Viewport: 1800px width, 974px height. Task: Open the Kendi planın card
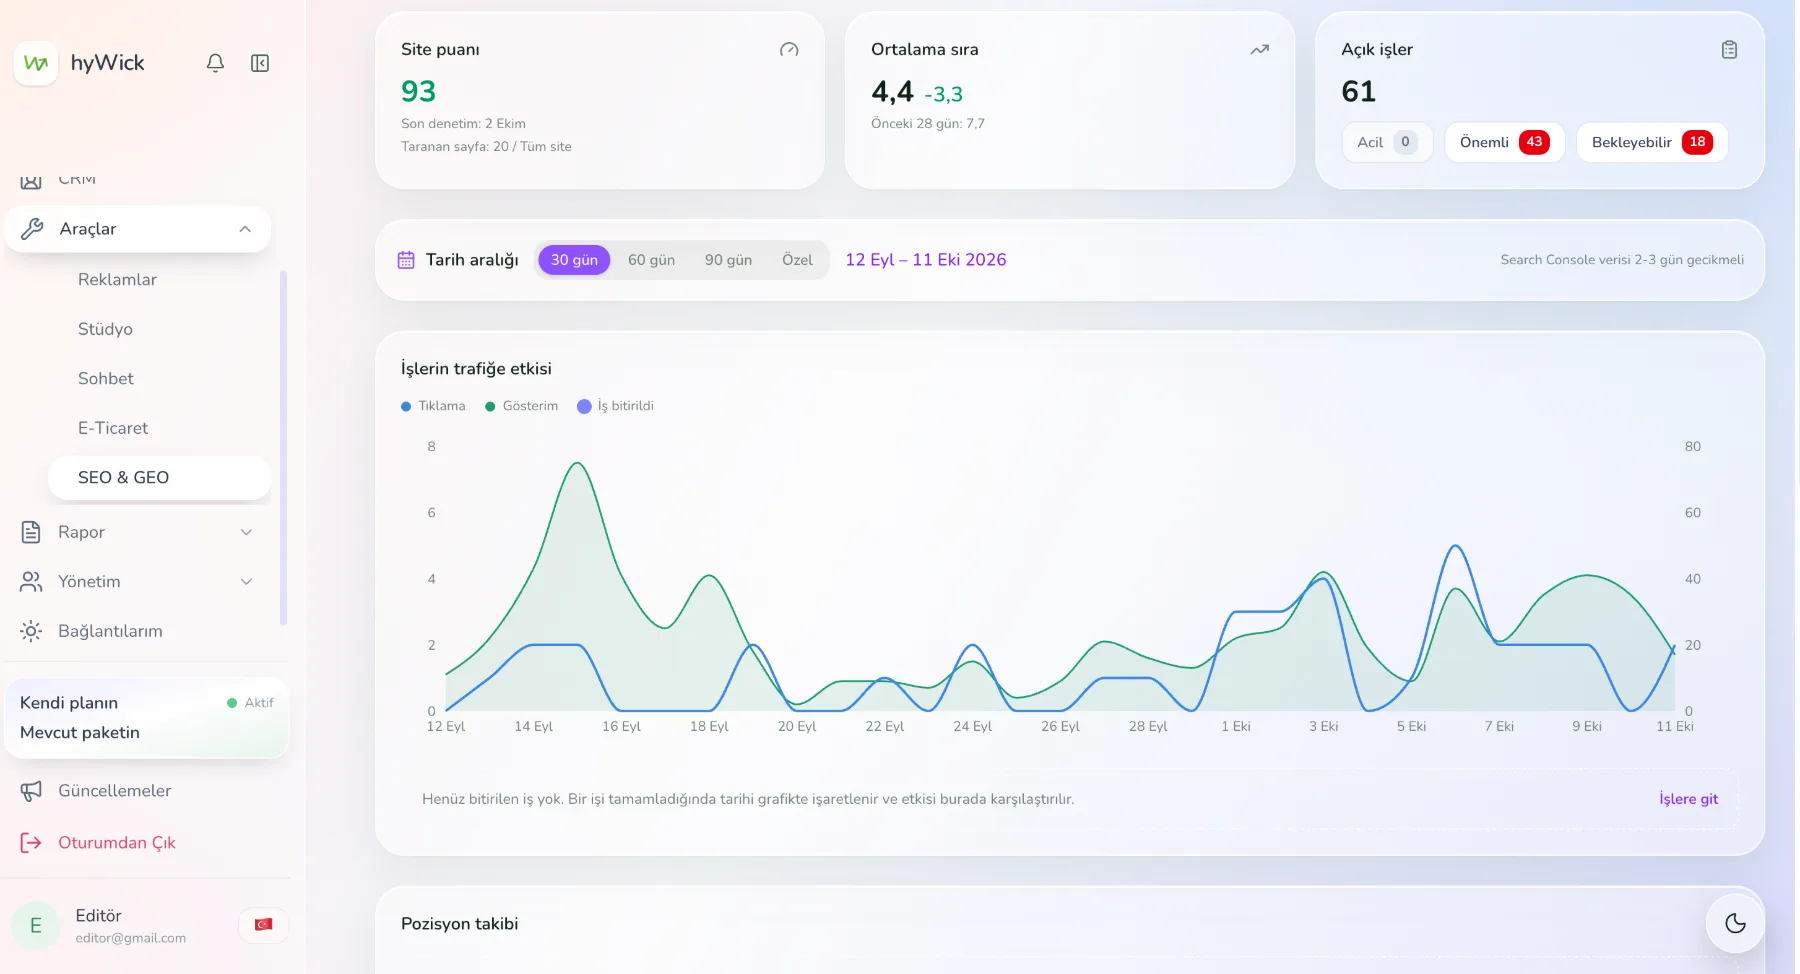(x=147, y=718)
